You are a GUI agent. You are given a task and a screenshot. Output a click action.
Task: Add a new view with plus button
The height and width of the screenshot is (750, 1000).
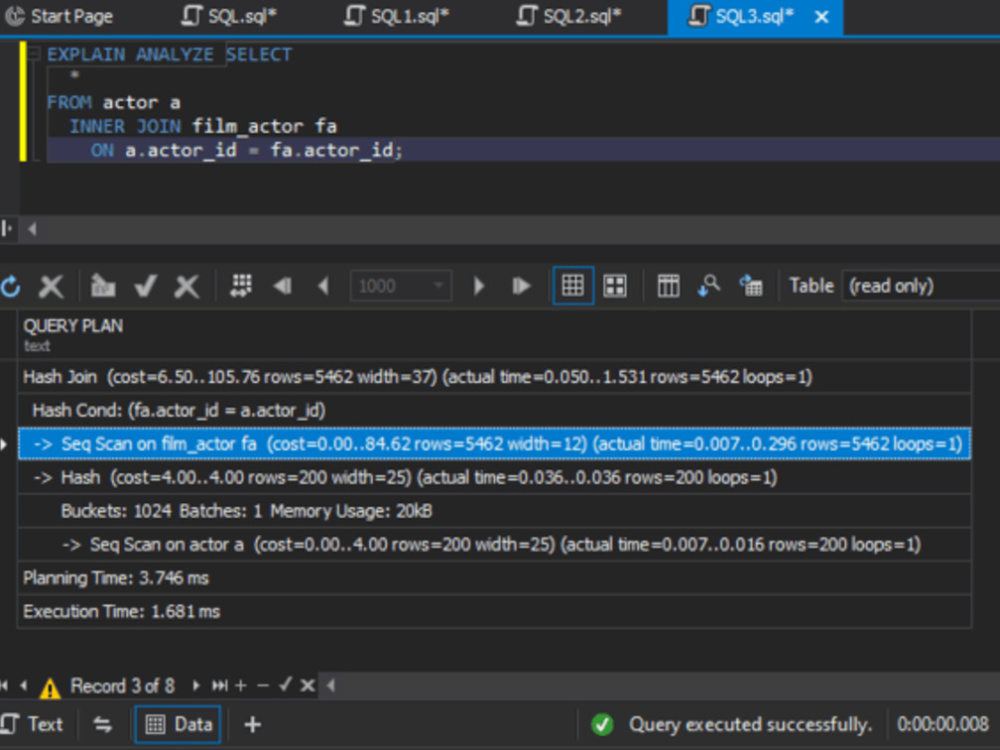click(x=253, y=724)
